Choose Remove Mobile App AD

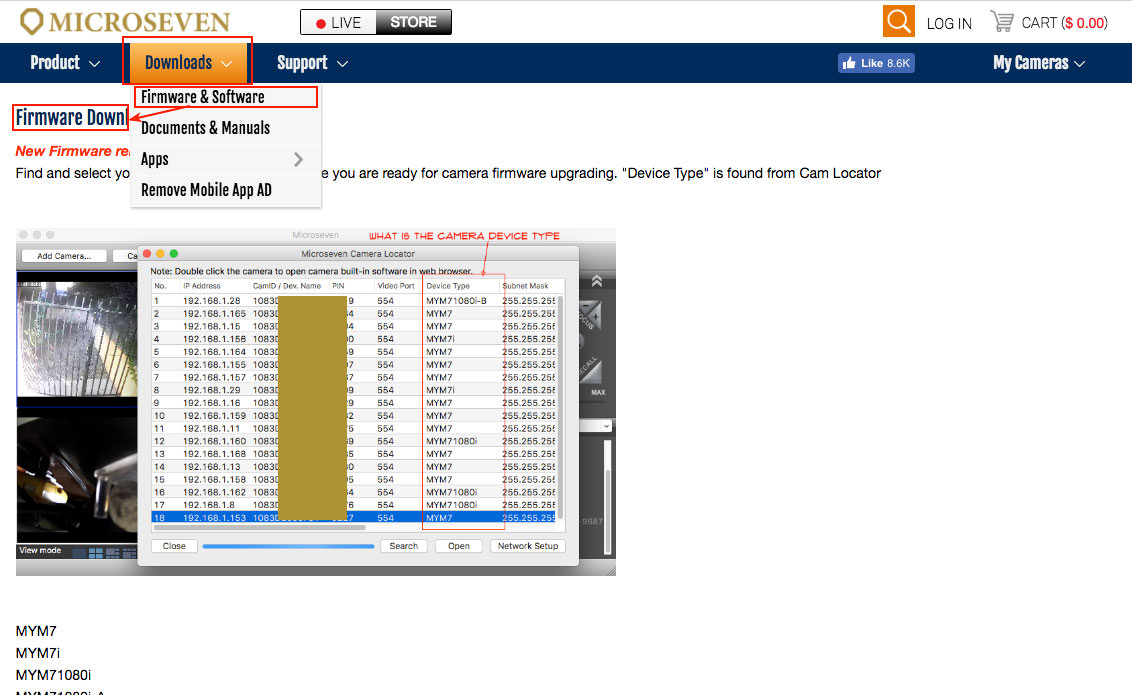pos(225,190)
